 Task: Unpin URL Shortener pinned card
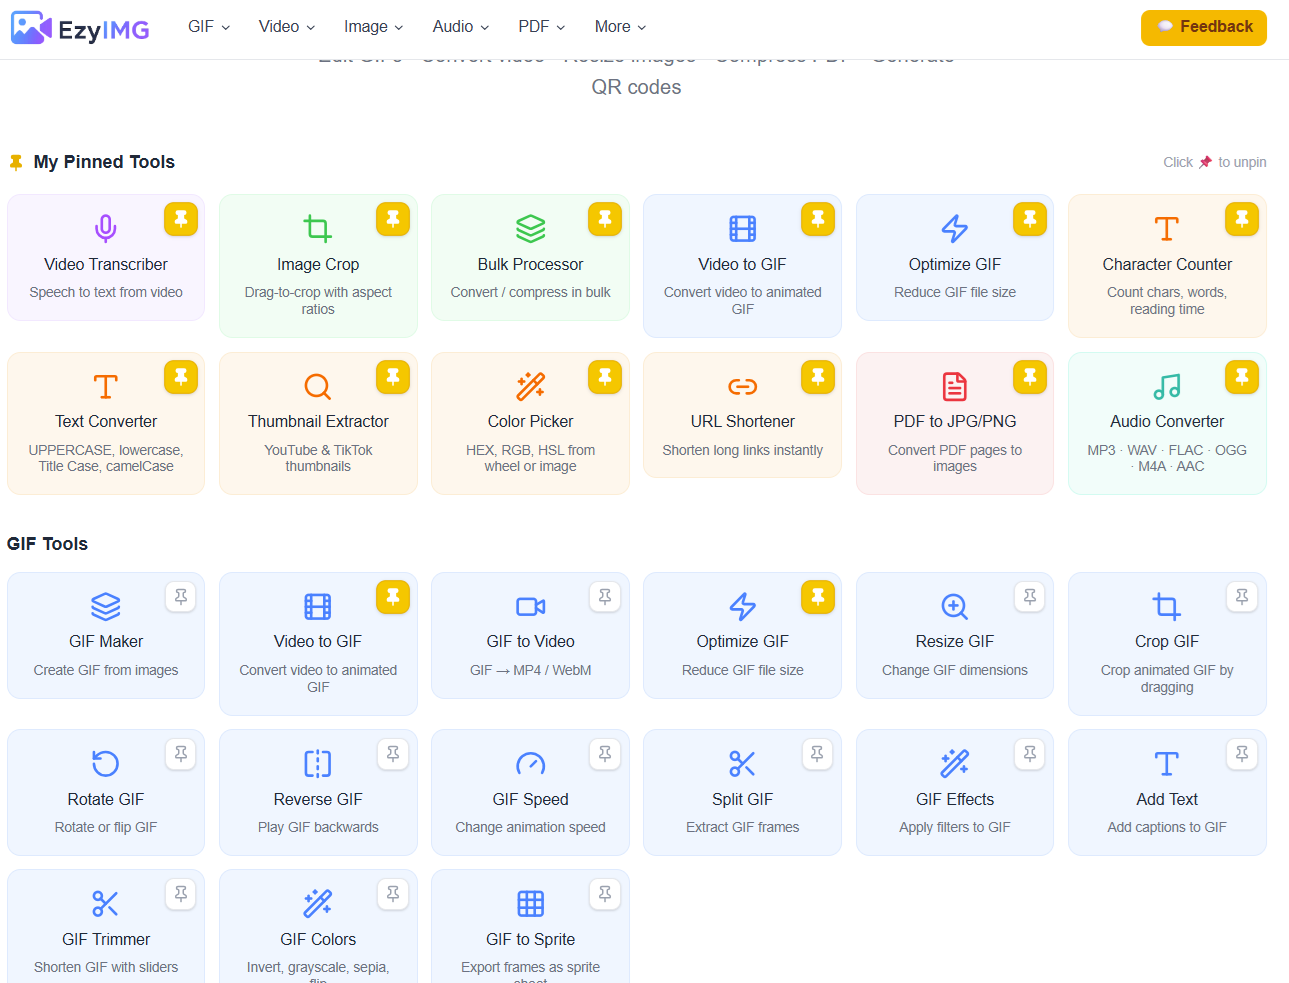817,377
